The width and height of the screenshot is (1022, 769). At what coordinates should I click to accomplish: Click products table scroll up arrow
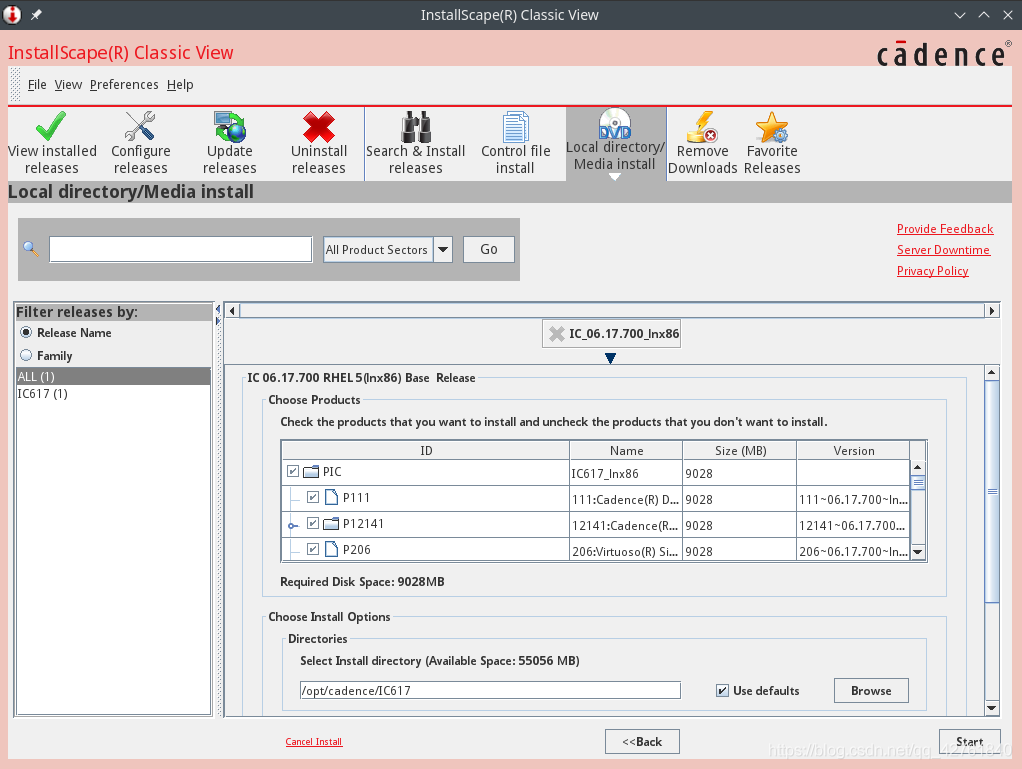[x=918, y=467]
